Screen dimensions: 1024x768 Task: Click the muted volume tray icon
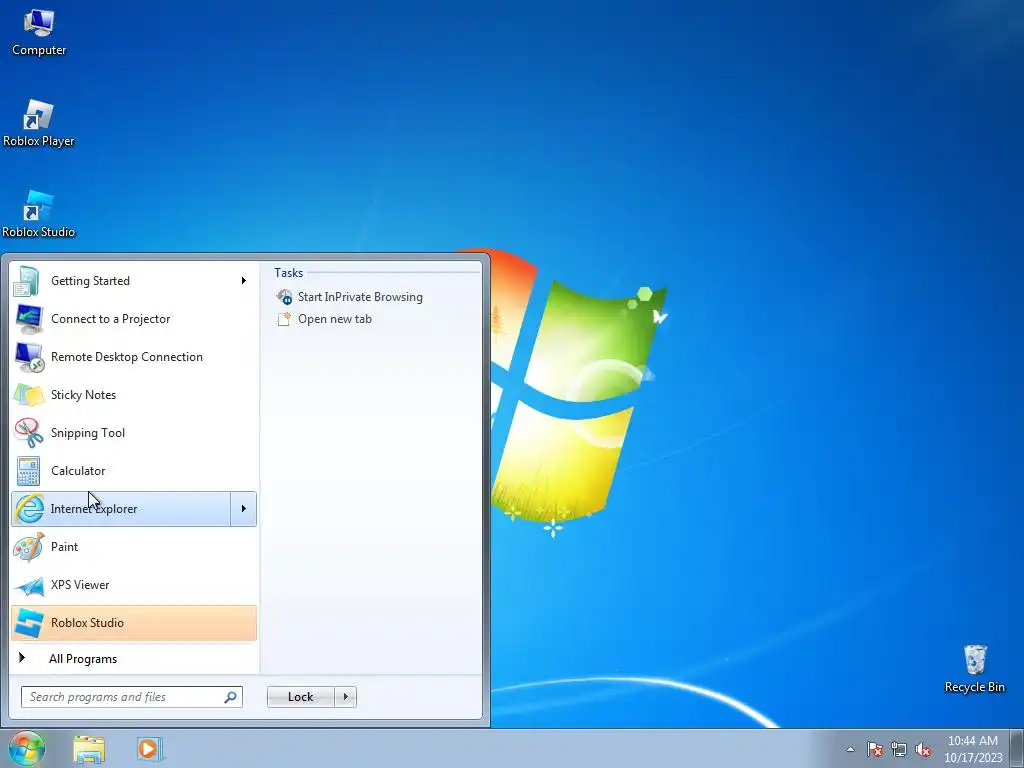tap(923, 749)
